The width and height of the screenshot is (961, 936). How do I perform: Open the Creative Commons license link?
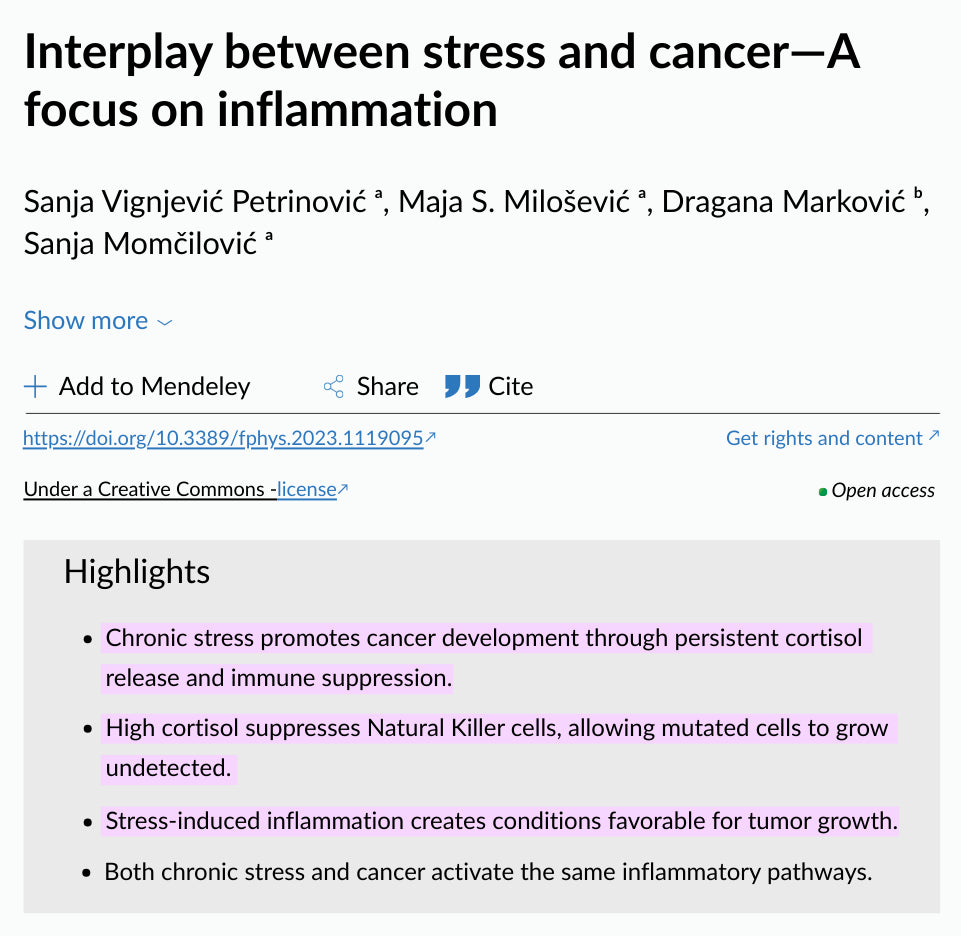306,489
